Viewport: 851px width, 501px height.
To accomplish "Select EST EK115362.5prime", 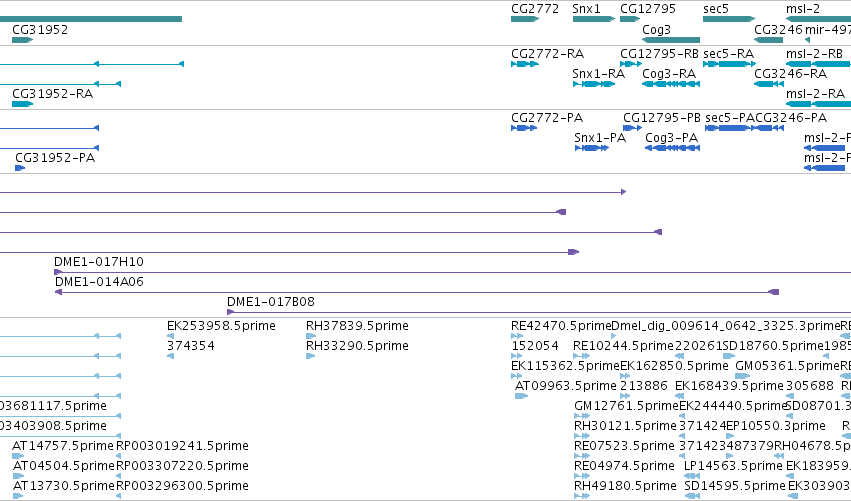I will coord(565,366).
